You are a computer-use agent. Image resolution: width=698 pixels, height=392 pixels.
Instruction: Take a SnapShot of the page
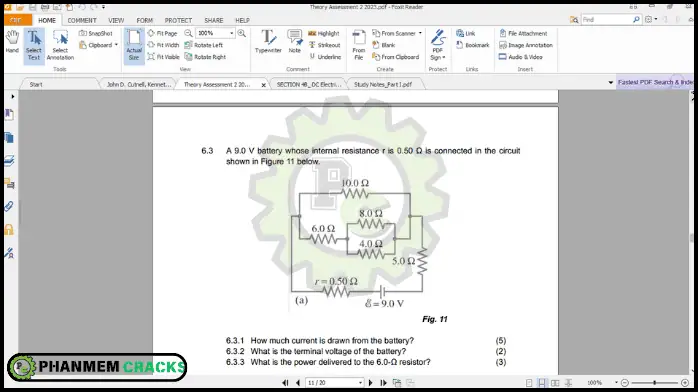(96, 33)
